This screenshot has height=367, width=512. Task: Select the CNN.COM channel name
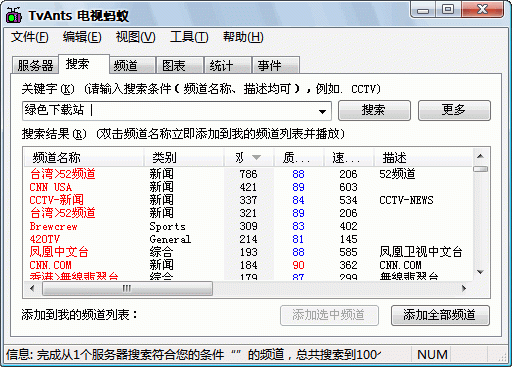[x=51, y=265]
